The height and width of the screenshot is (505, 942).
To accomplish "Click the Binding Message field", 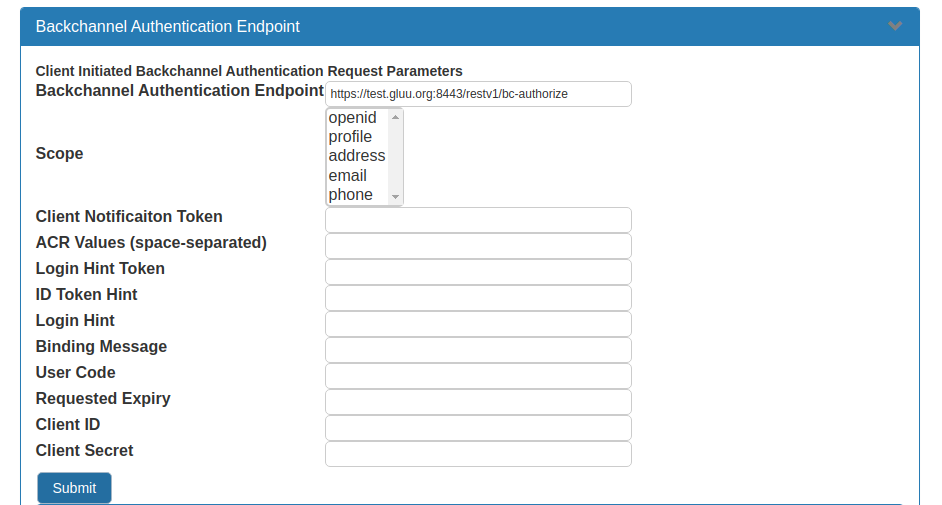I will point(478,350).
